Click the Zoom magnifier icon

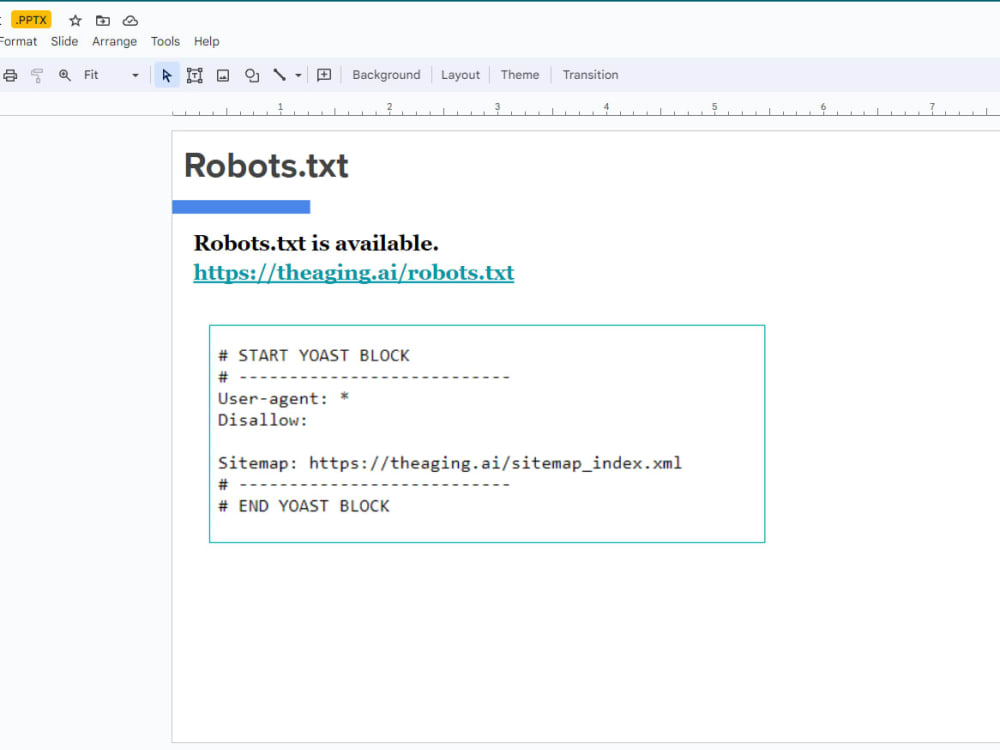click(x=64, y=75)
